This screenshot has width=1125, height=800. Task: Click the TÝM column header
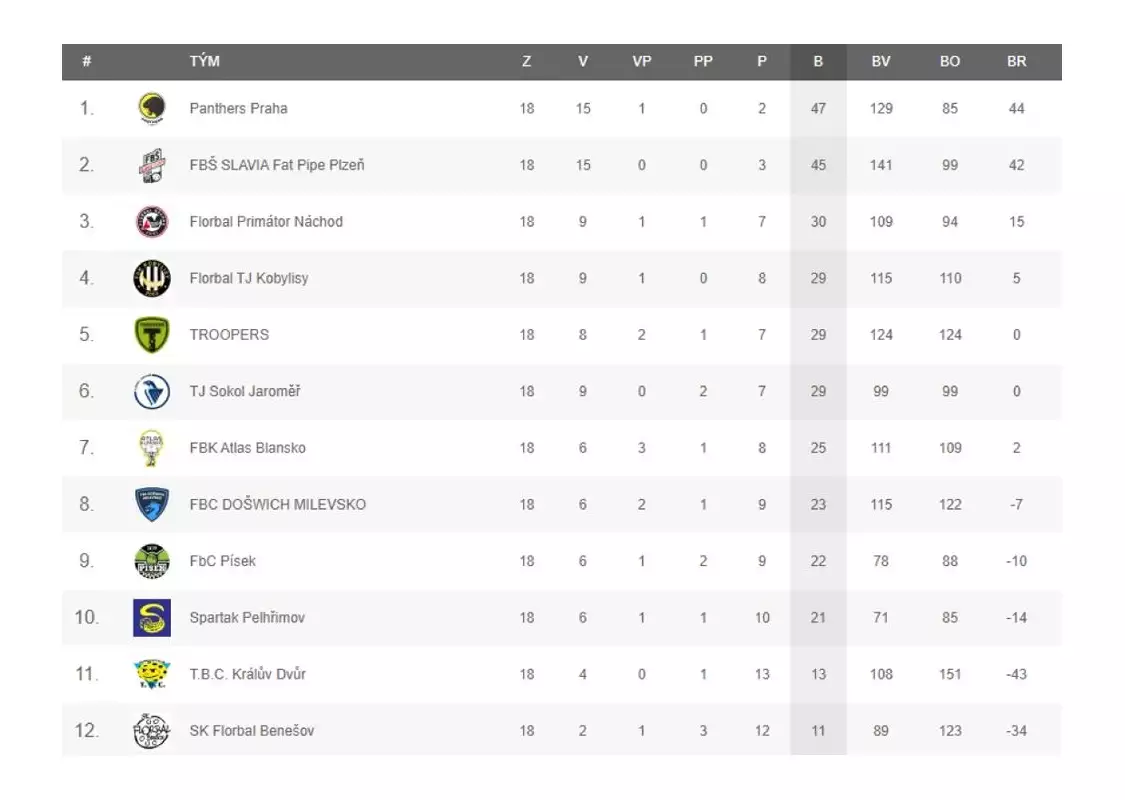tap(205, 62)
